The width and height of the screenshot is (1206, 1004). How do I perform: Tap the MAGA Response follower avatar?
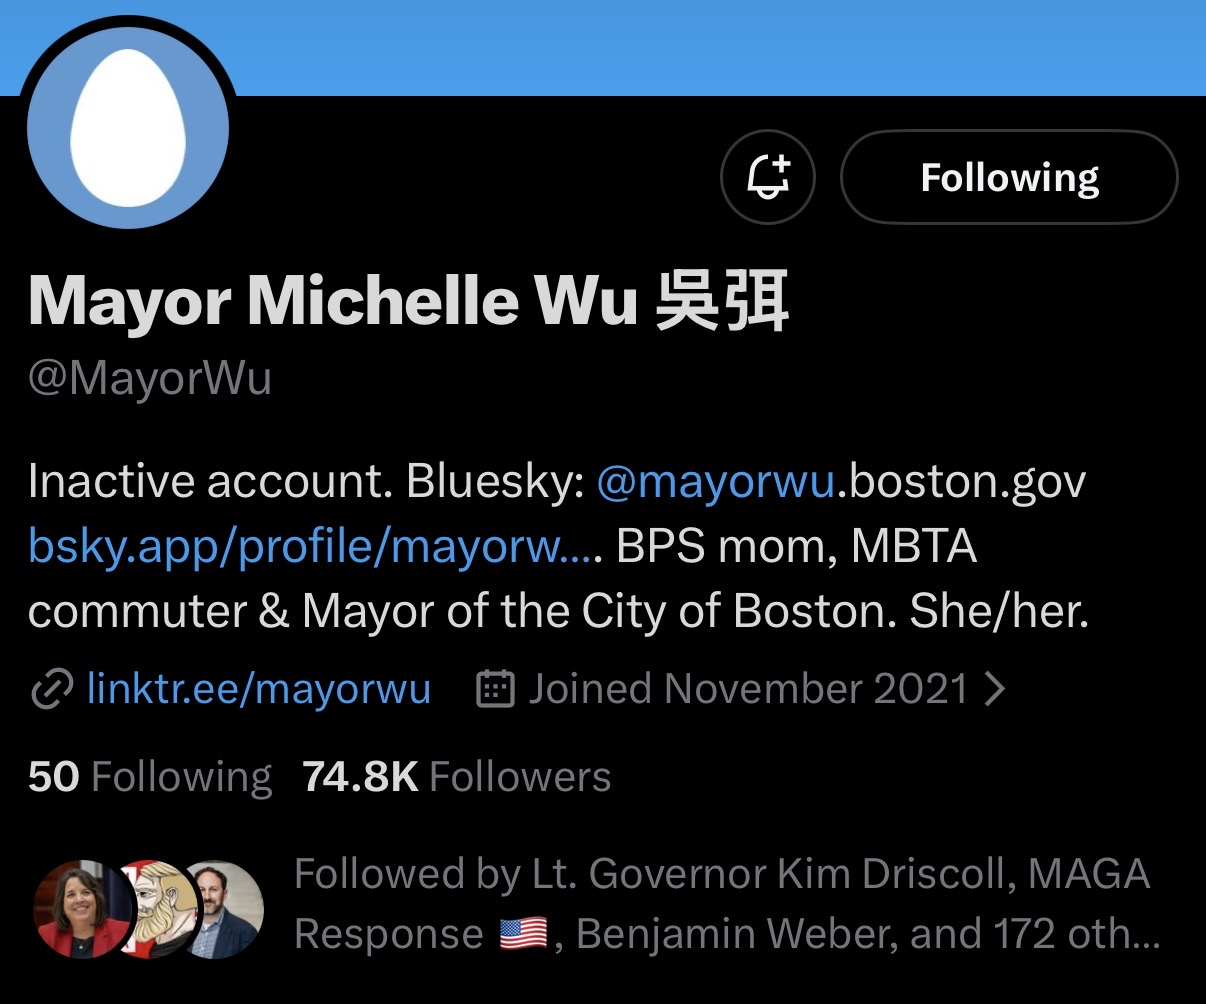[160, 908]
